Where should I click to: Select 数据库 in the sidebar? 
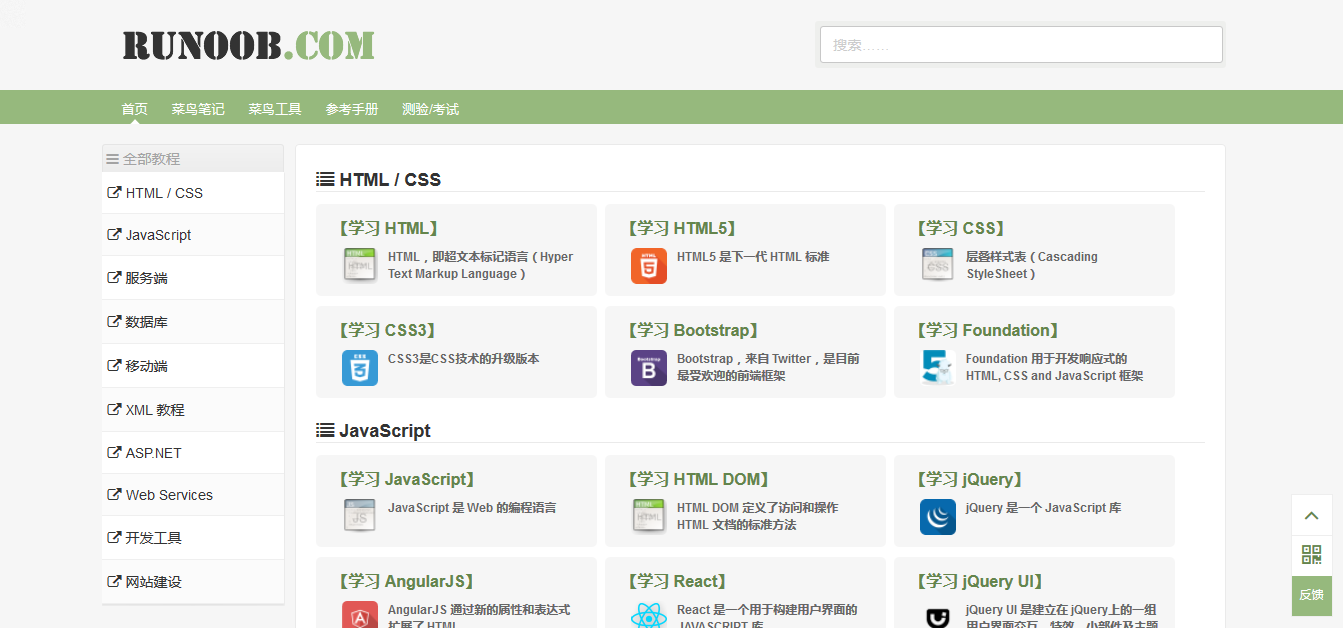pyautogui.click(x=193, y=322)
